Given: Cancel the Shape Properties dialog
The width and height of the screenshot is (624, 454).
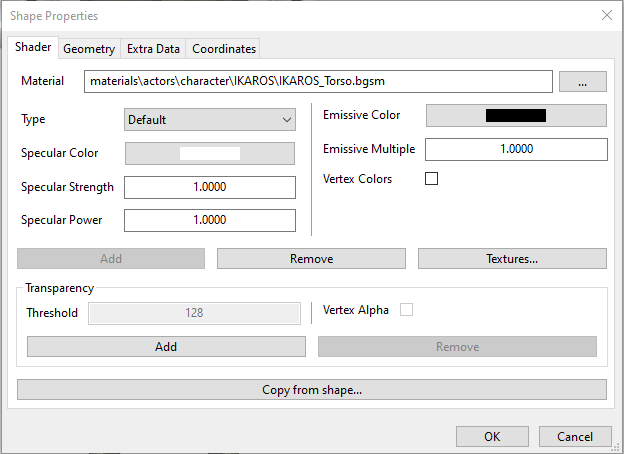Looking at the screenshot, I should tap(575, 437).
